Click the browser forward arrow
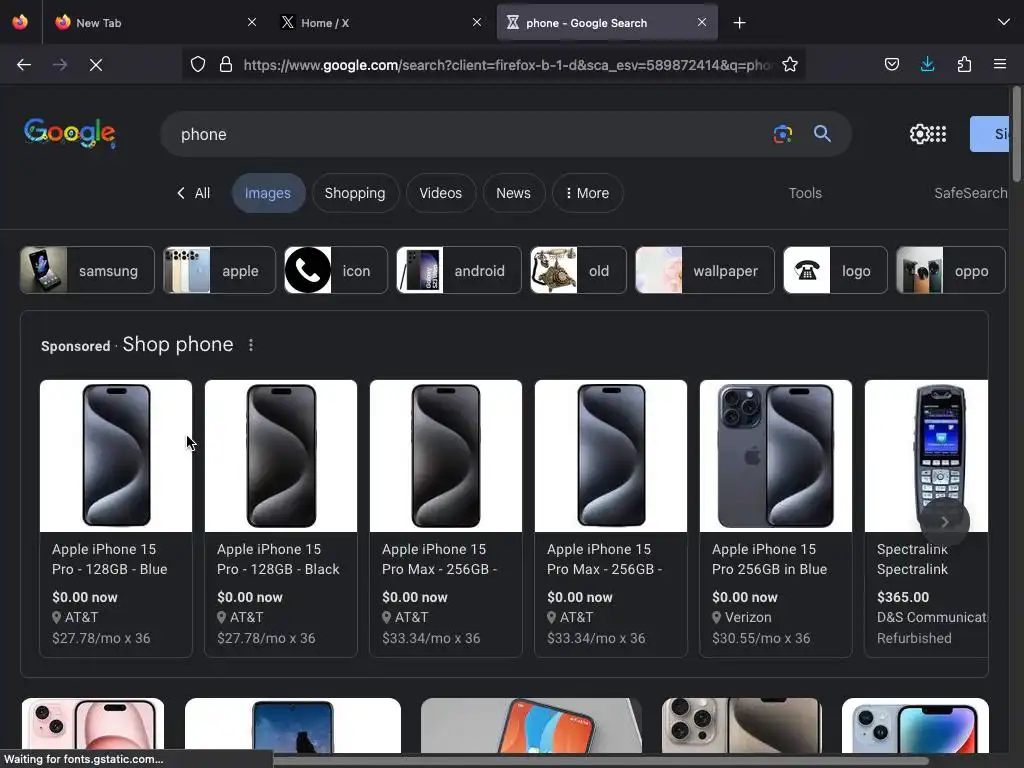This screenshot has width=1024, height=768. point(59,65)
